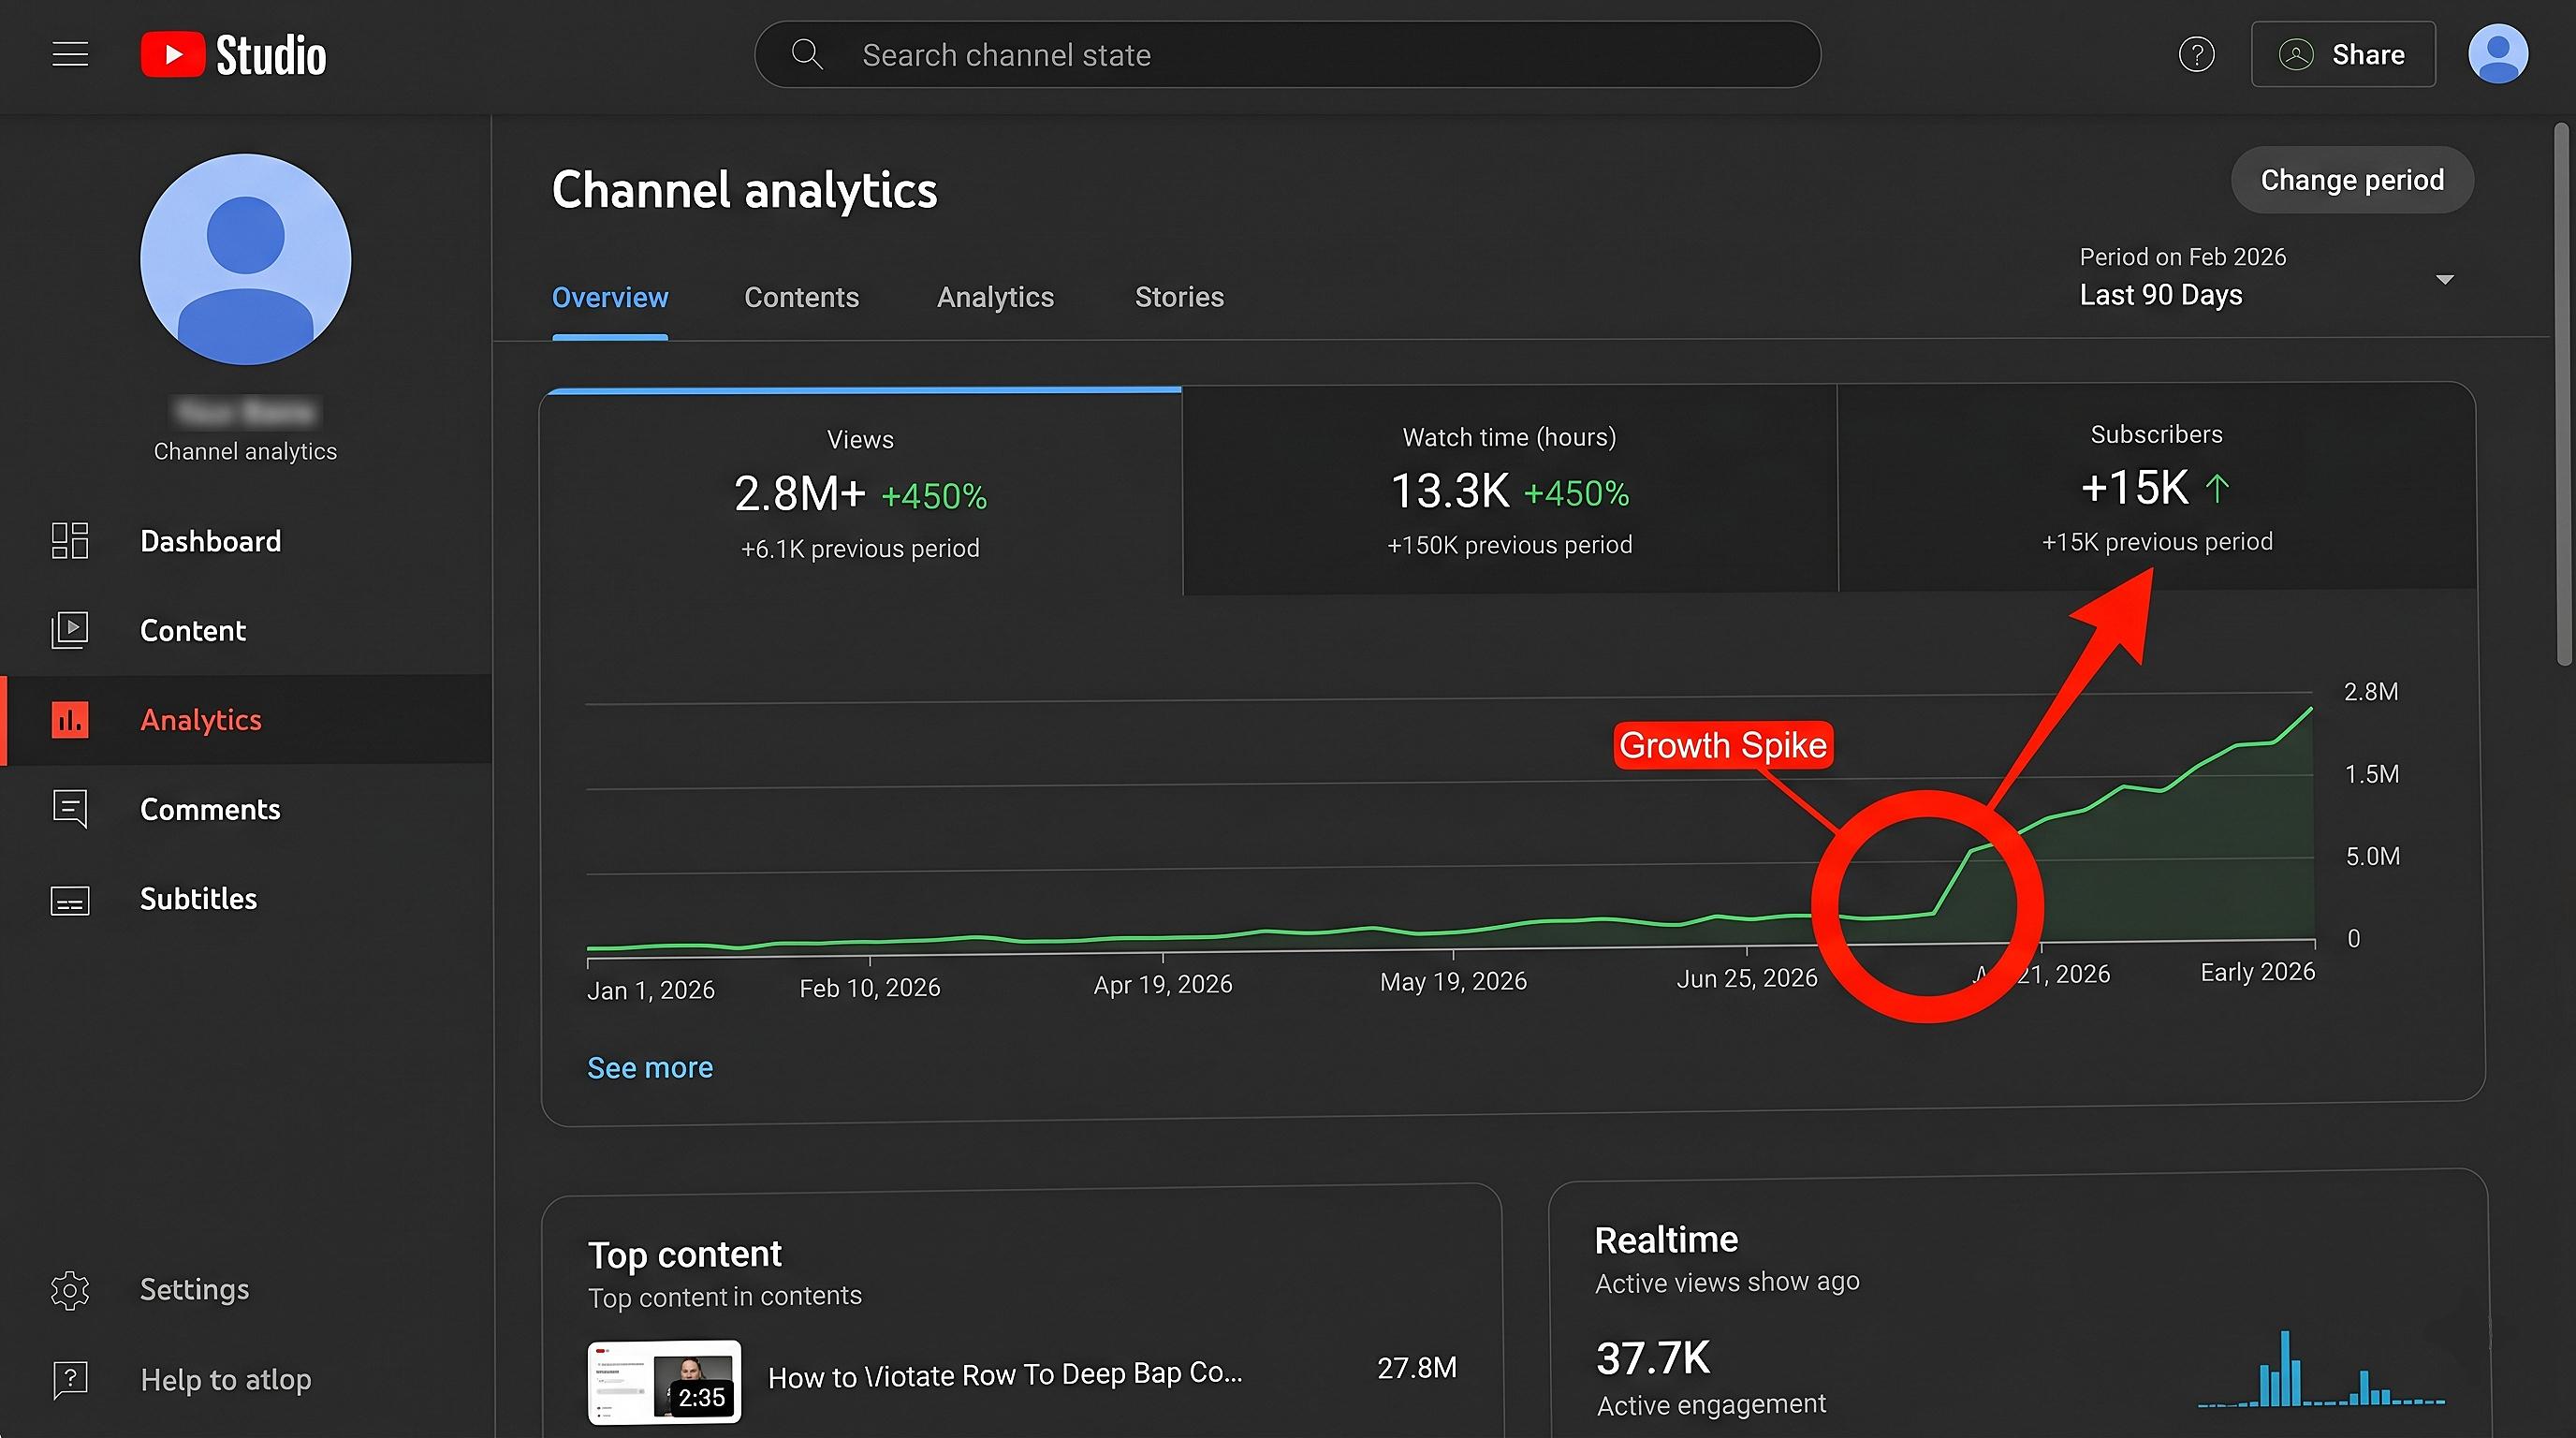Open Dashboard in the sidebar

pos(245,541)
